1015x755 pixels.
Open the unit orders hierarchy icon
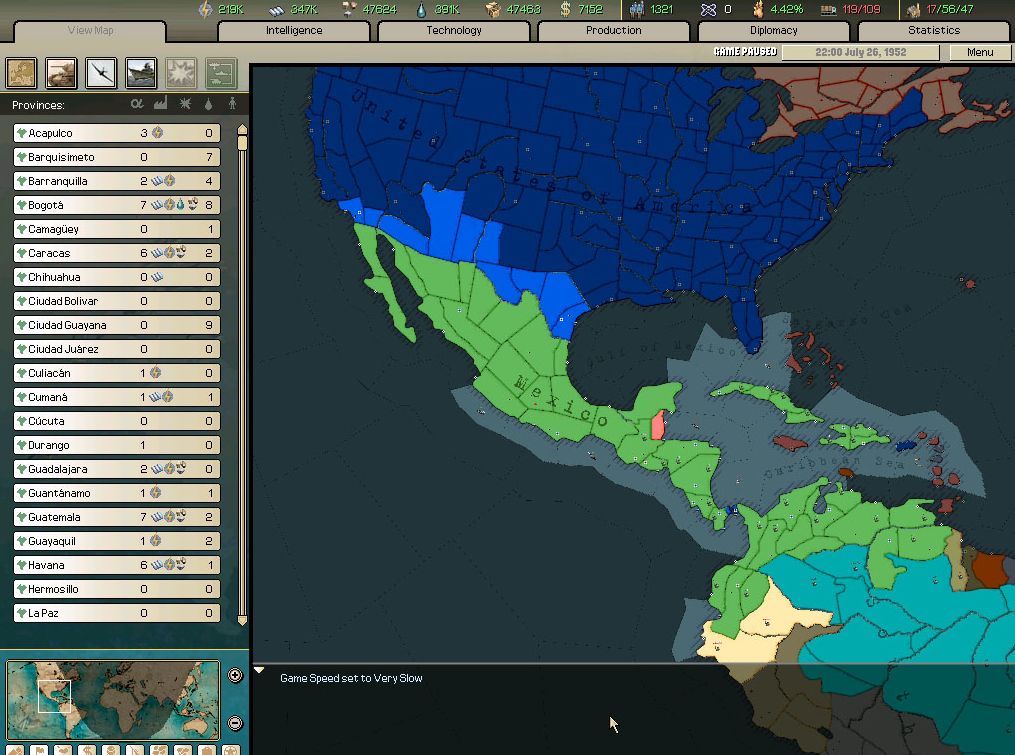pyautogui.click(x=221, y=73)
